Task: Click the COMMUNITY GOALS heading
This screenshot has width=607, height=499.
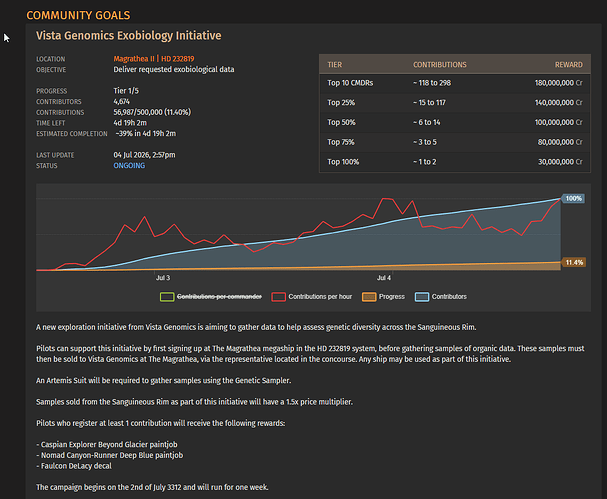Action: coord(78,15)
